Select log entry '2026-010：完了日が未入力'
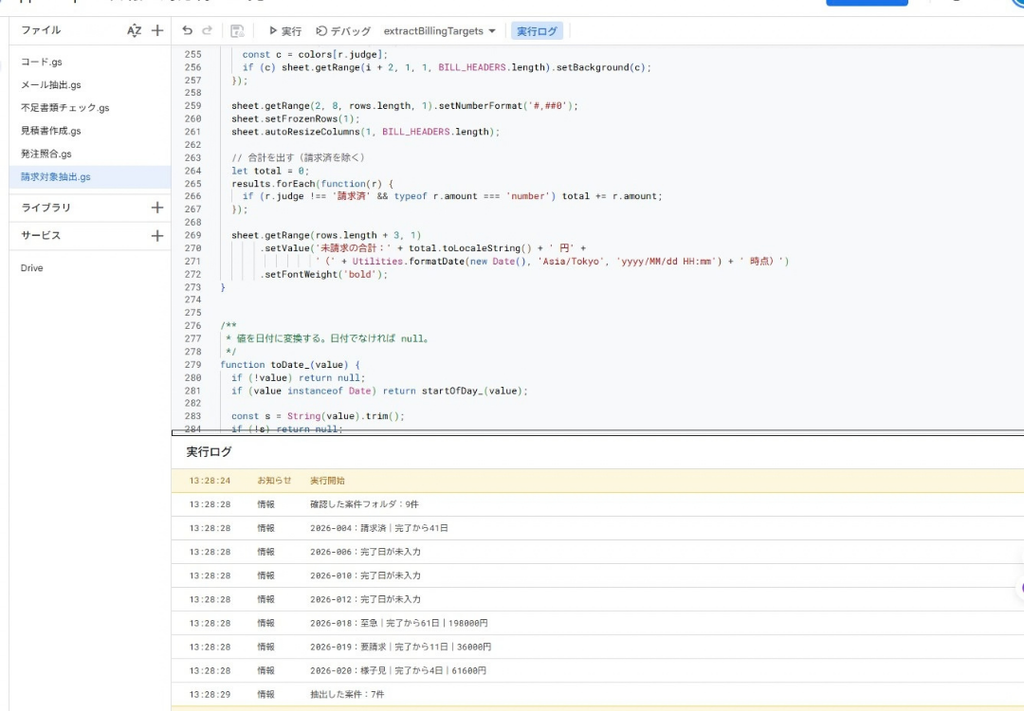Screen dimensions: 1024x711 pos(598,575)
